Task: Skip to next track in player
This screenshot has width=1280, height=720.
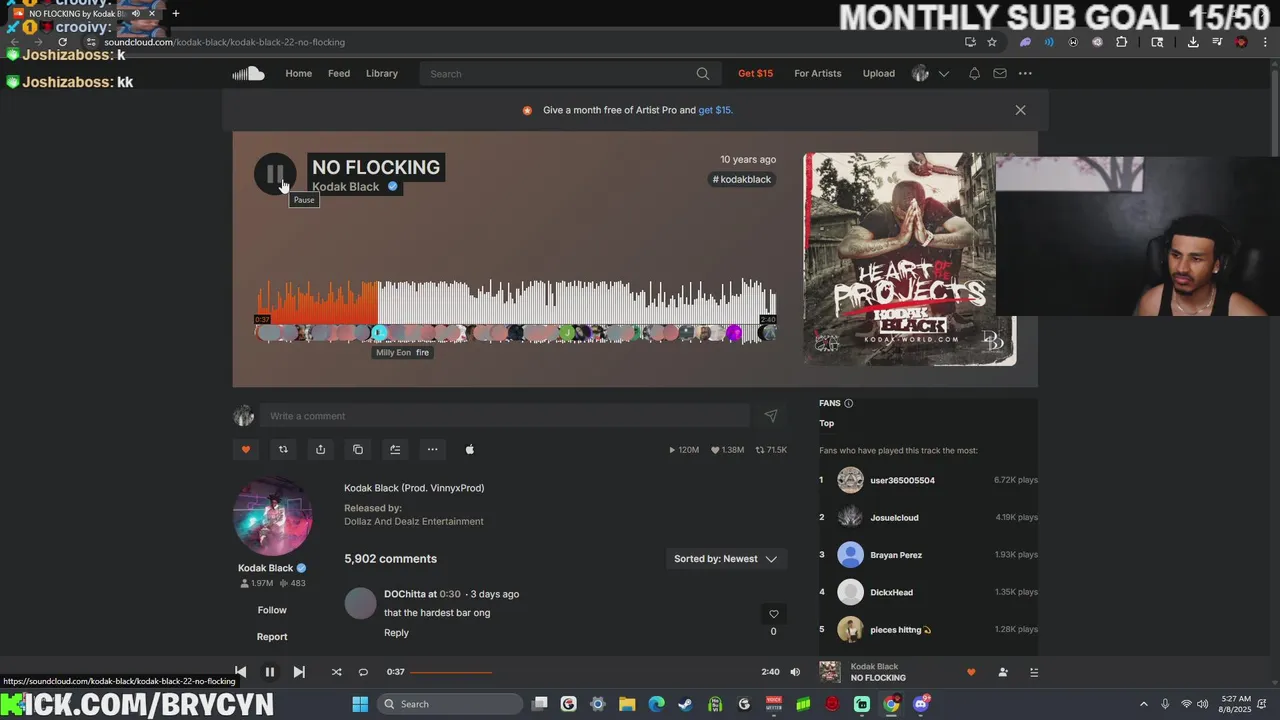Action: (298, 672)
